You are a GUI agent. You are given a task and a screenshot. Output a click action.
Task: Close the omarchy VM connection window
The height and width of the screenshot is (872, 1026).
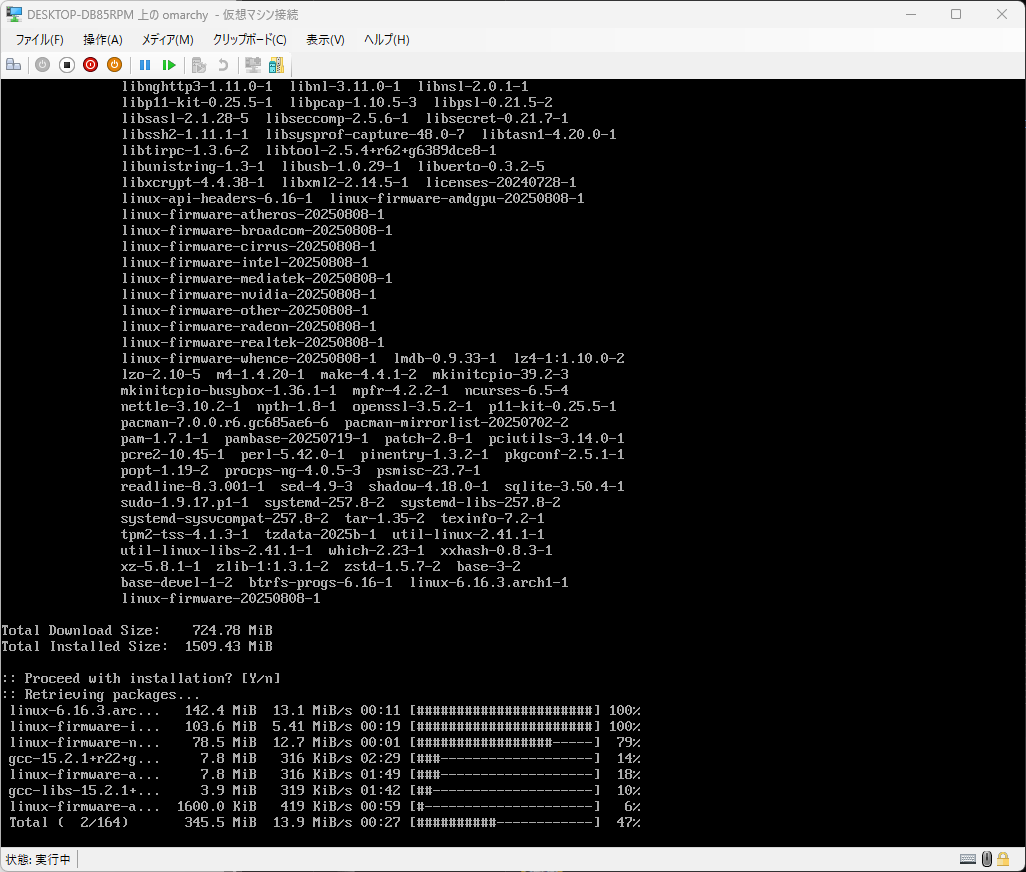pos(1002,14)
